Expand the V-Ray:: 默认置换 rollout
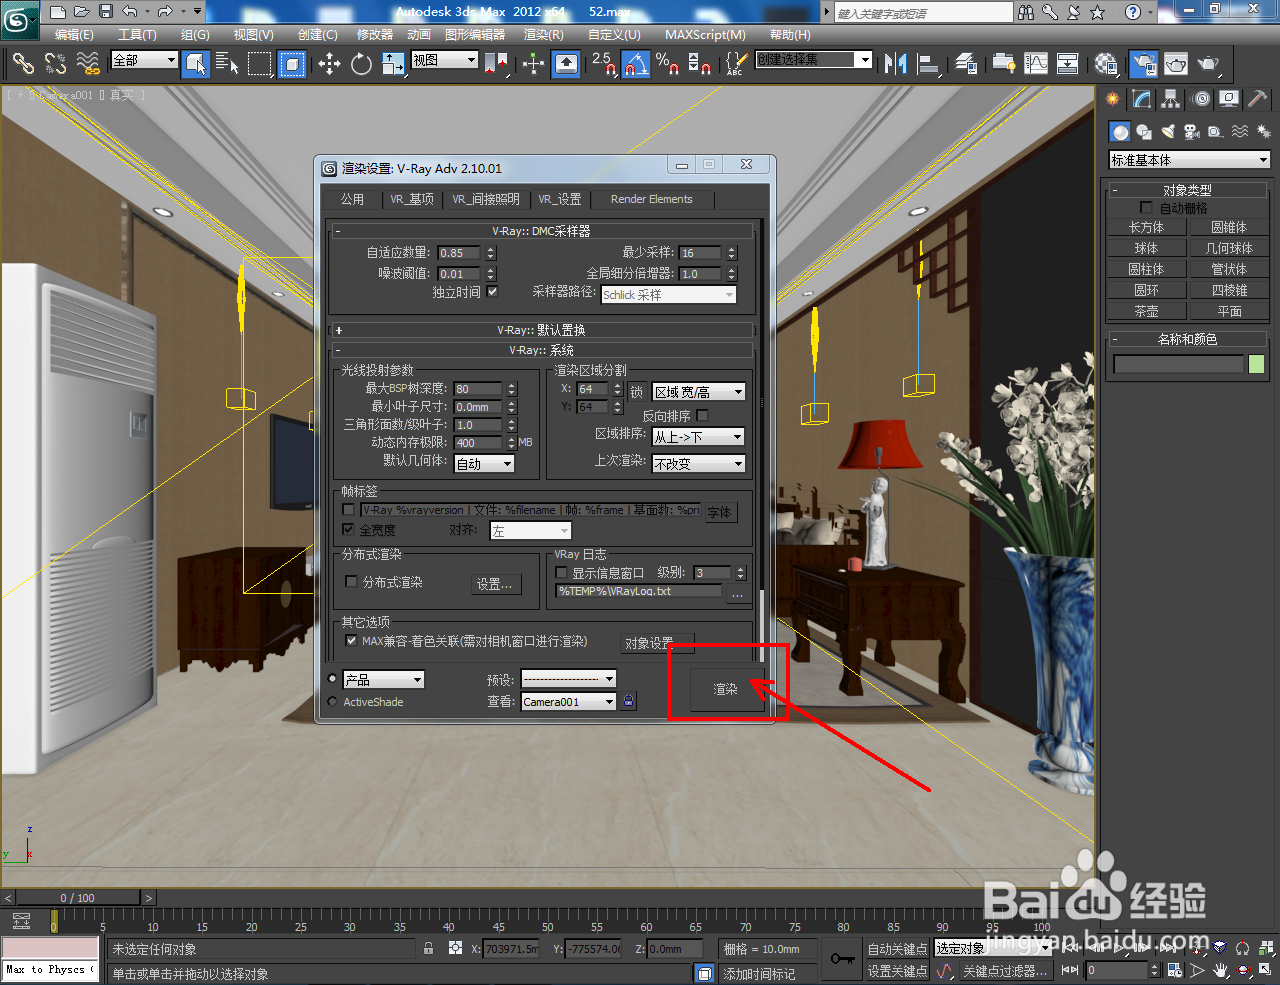Viewport: 1280px width, 985px height. pyautogui.click(x=541, y=330)
